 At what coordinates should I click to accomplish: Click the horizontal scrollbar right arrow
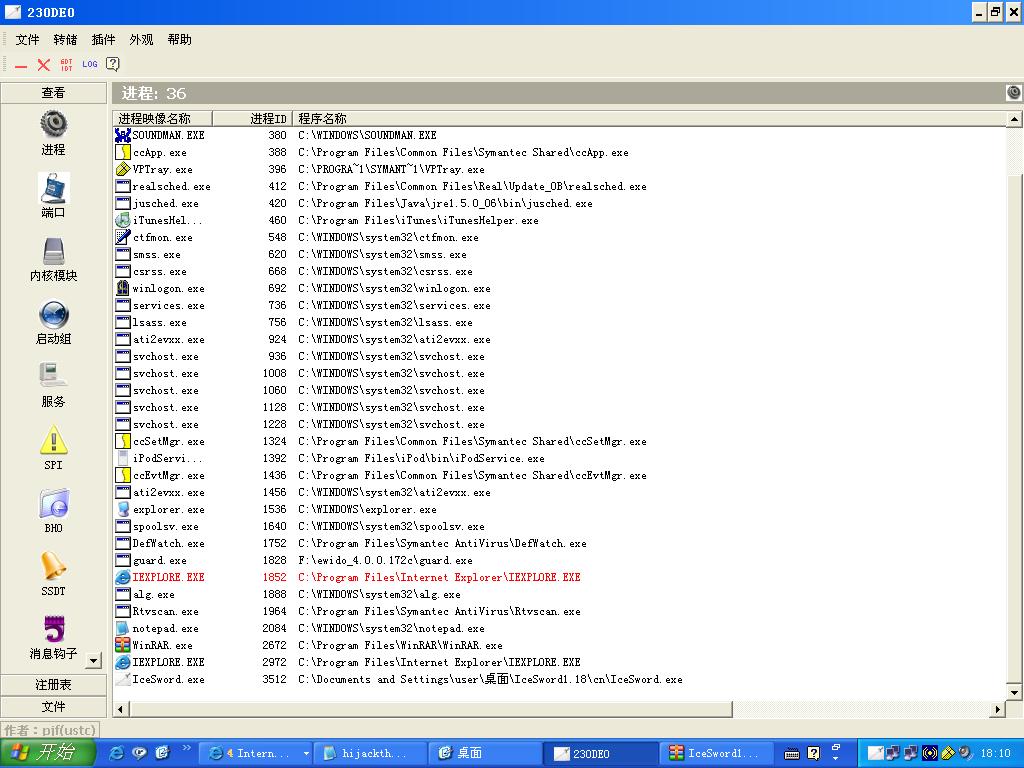(x=997, y=709)
